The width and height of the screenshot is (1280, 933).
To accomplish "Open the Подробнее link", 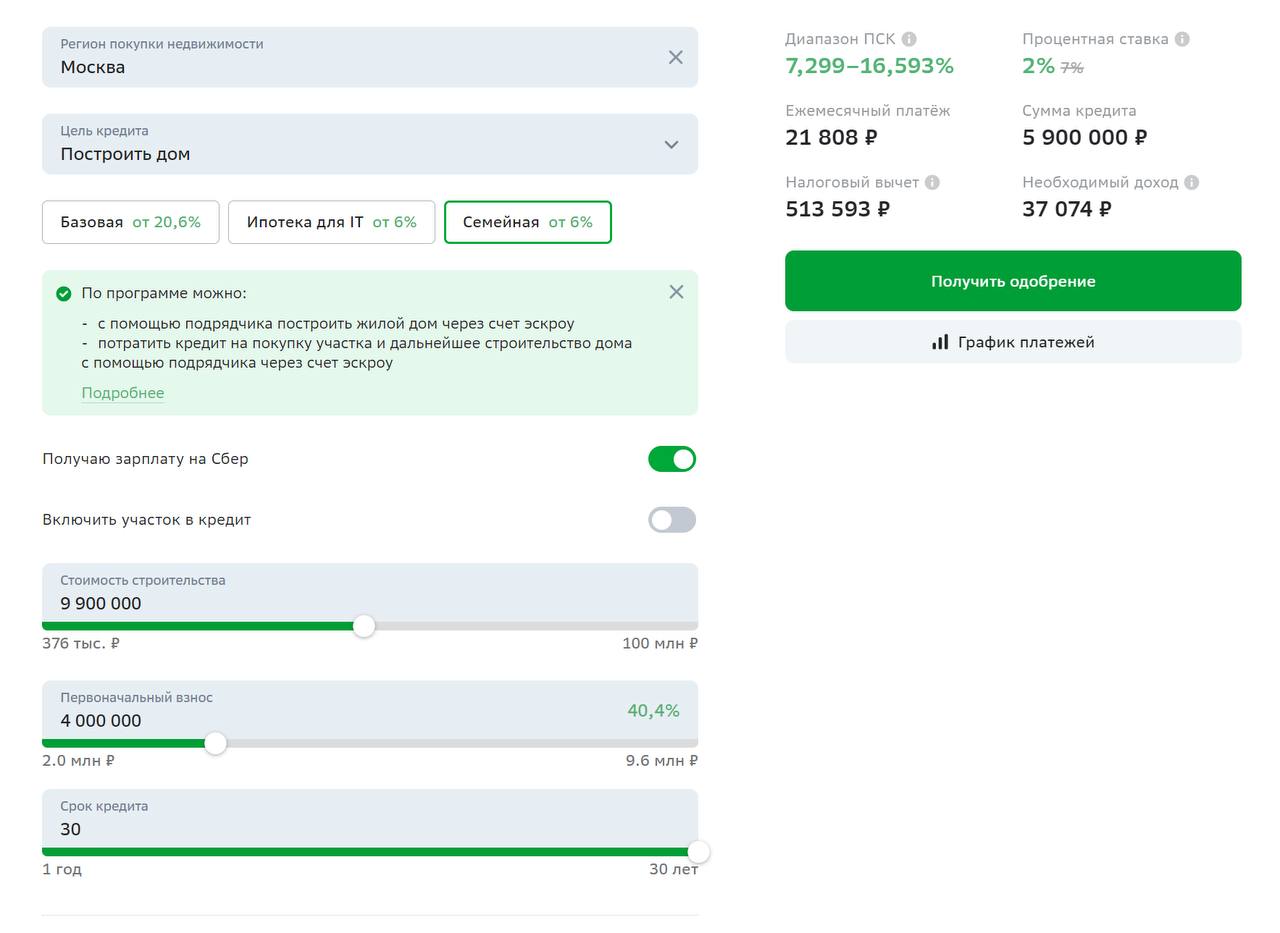I will pyautogui.click(x=122, y=393).
